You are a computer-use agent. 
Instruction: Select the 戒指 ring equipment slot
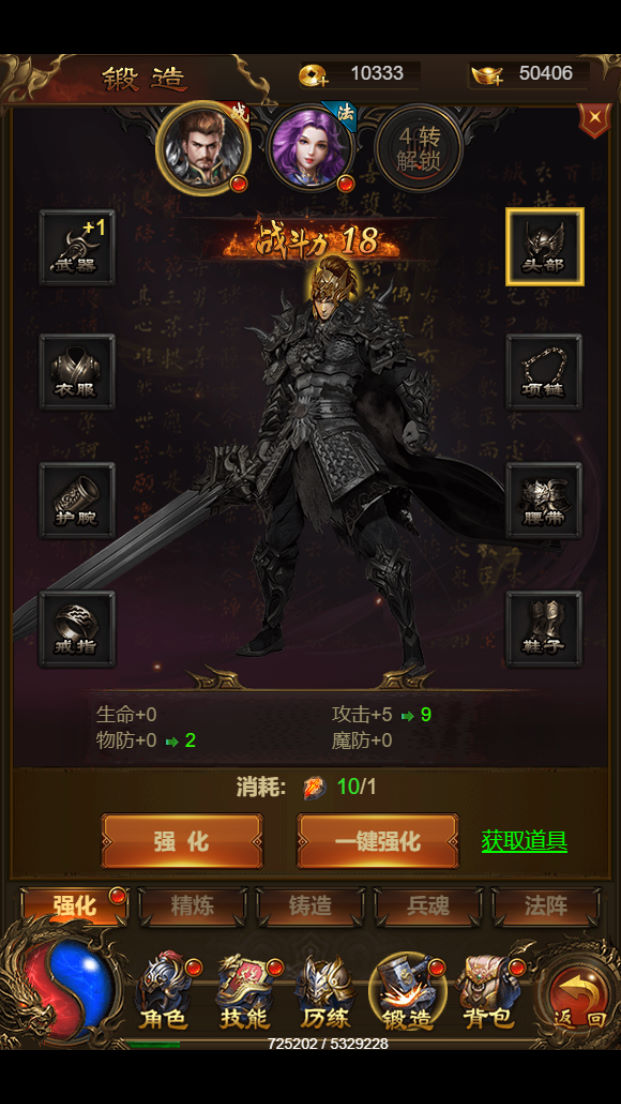point(77,628)
